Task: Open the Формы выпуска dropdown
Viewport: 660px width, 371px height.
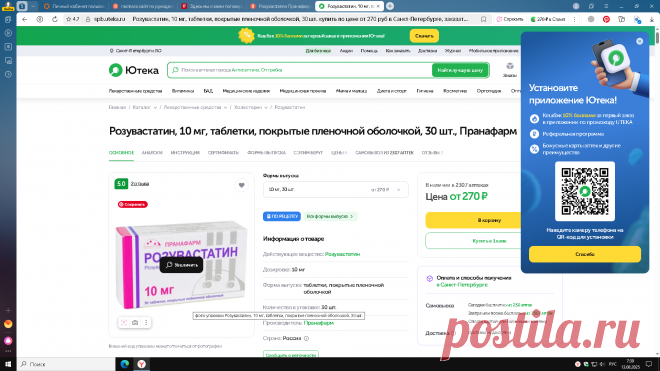Action: point(335,190)
